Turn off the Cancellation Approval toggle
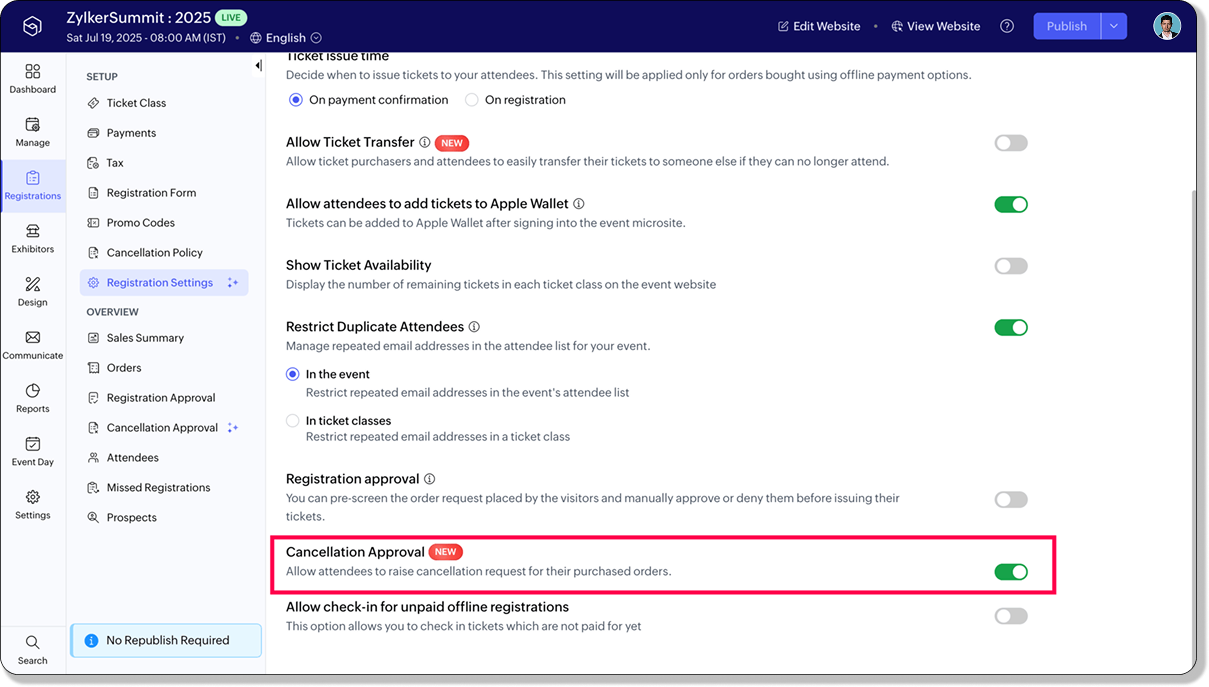Image resolution: width=1209 pixels, height=687 pixels. pos(1011,572)
